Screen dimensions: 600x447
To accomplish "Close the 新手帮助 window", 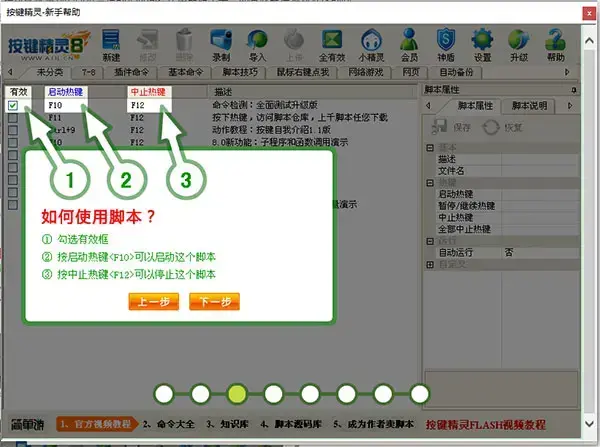I will click(589, 14).
